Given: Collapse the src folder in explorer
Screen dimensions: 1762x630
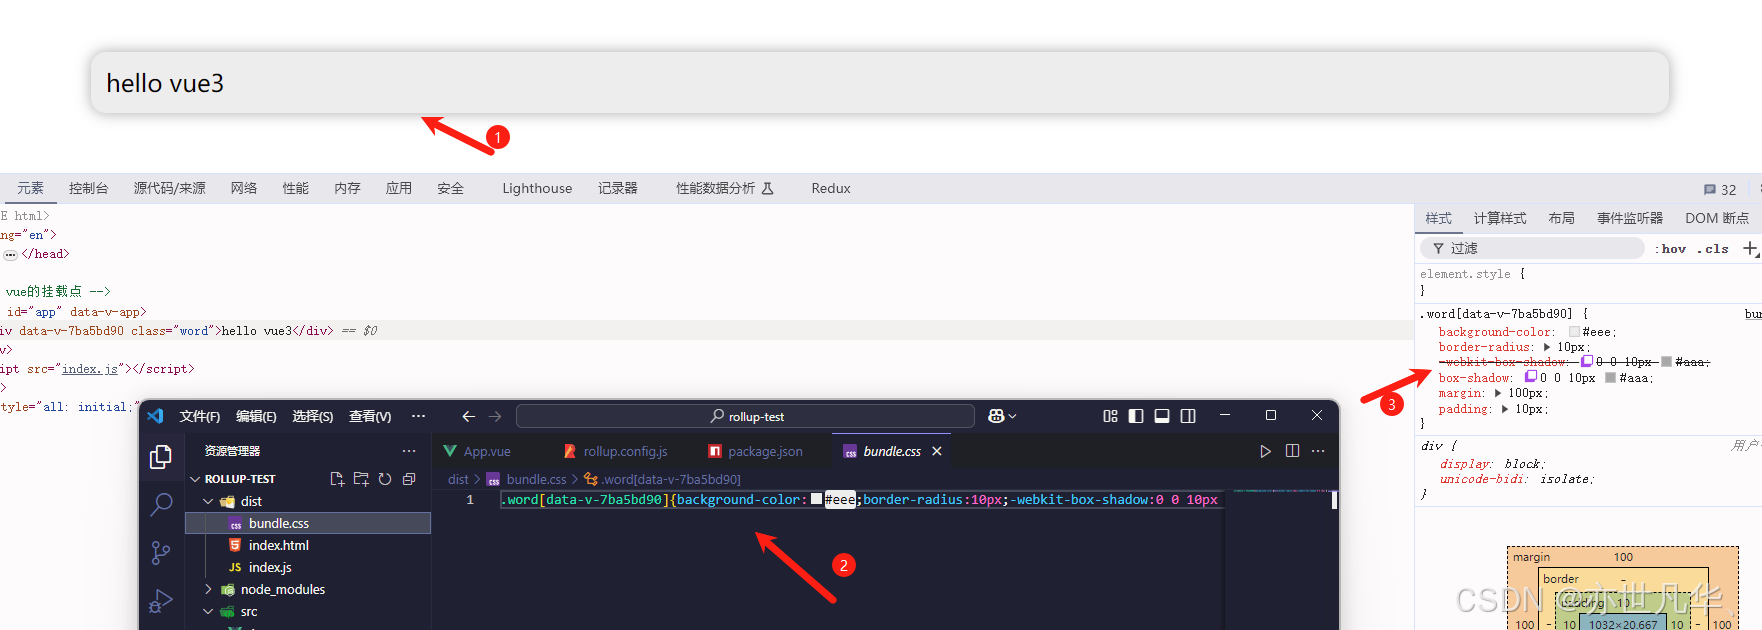Looking at the screenshot, I should 208,611.
